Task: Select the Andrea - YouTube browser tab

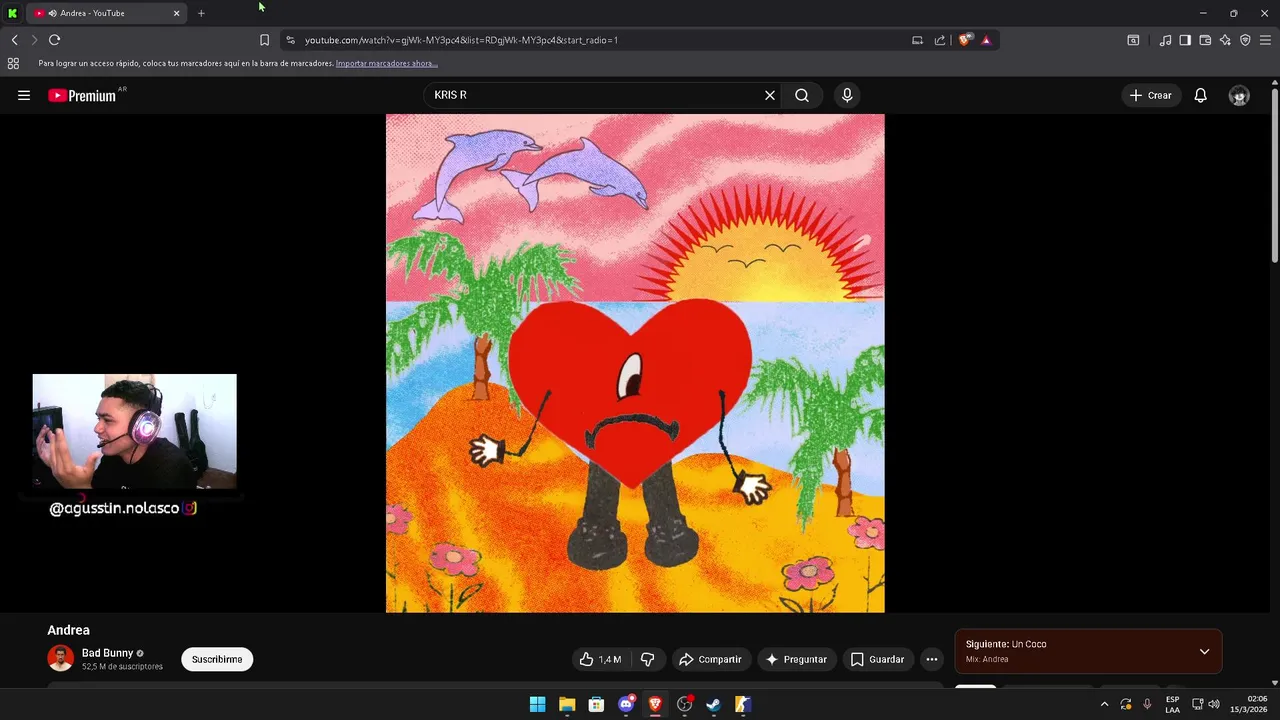Action: [x=107, y=13]
